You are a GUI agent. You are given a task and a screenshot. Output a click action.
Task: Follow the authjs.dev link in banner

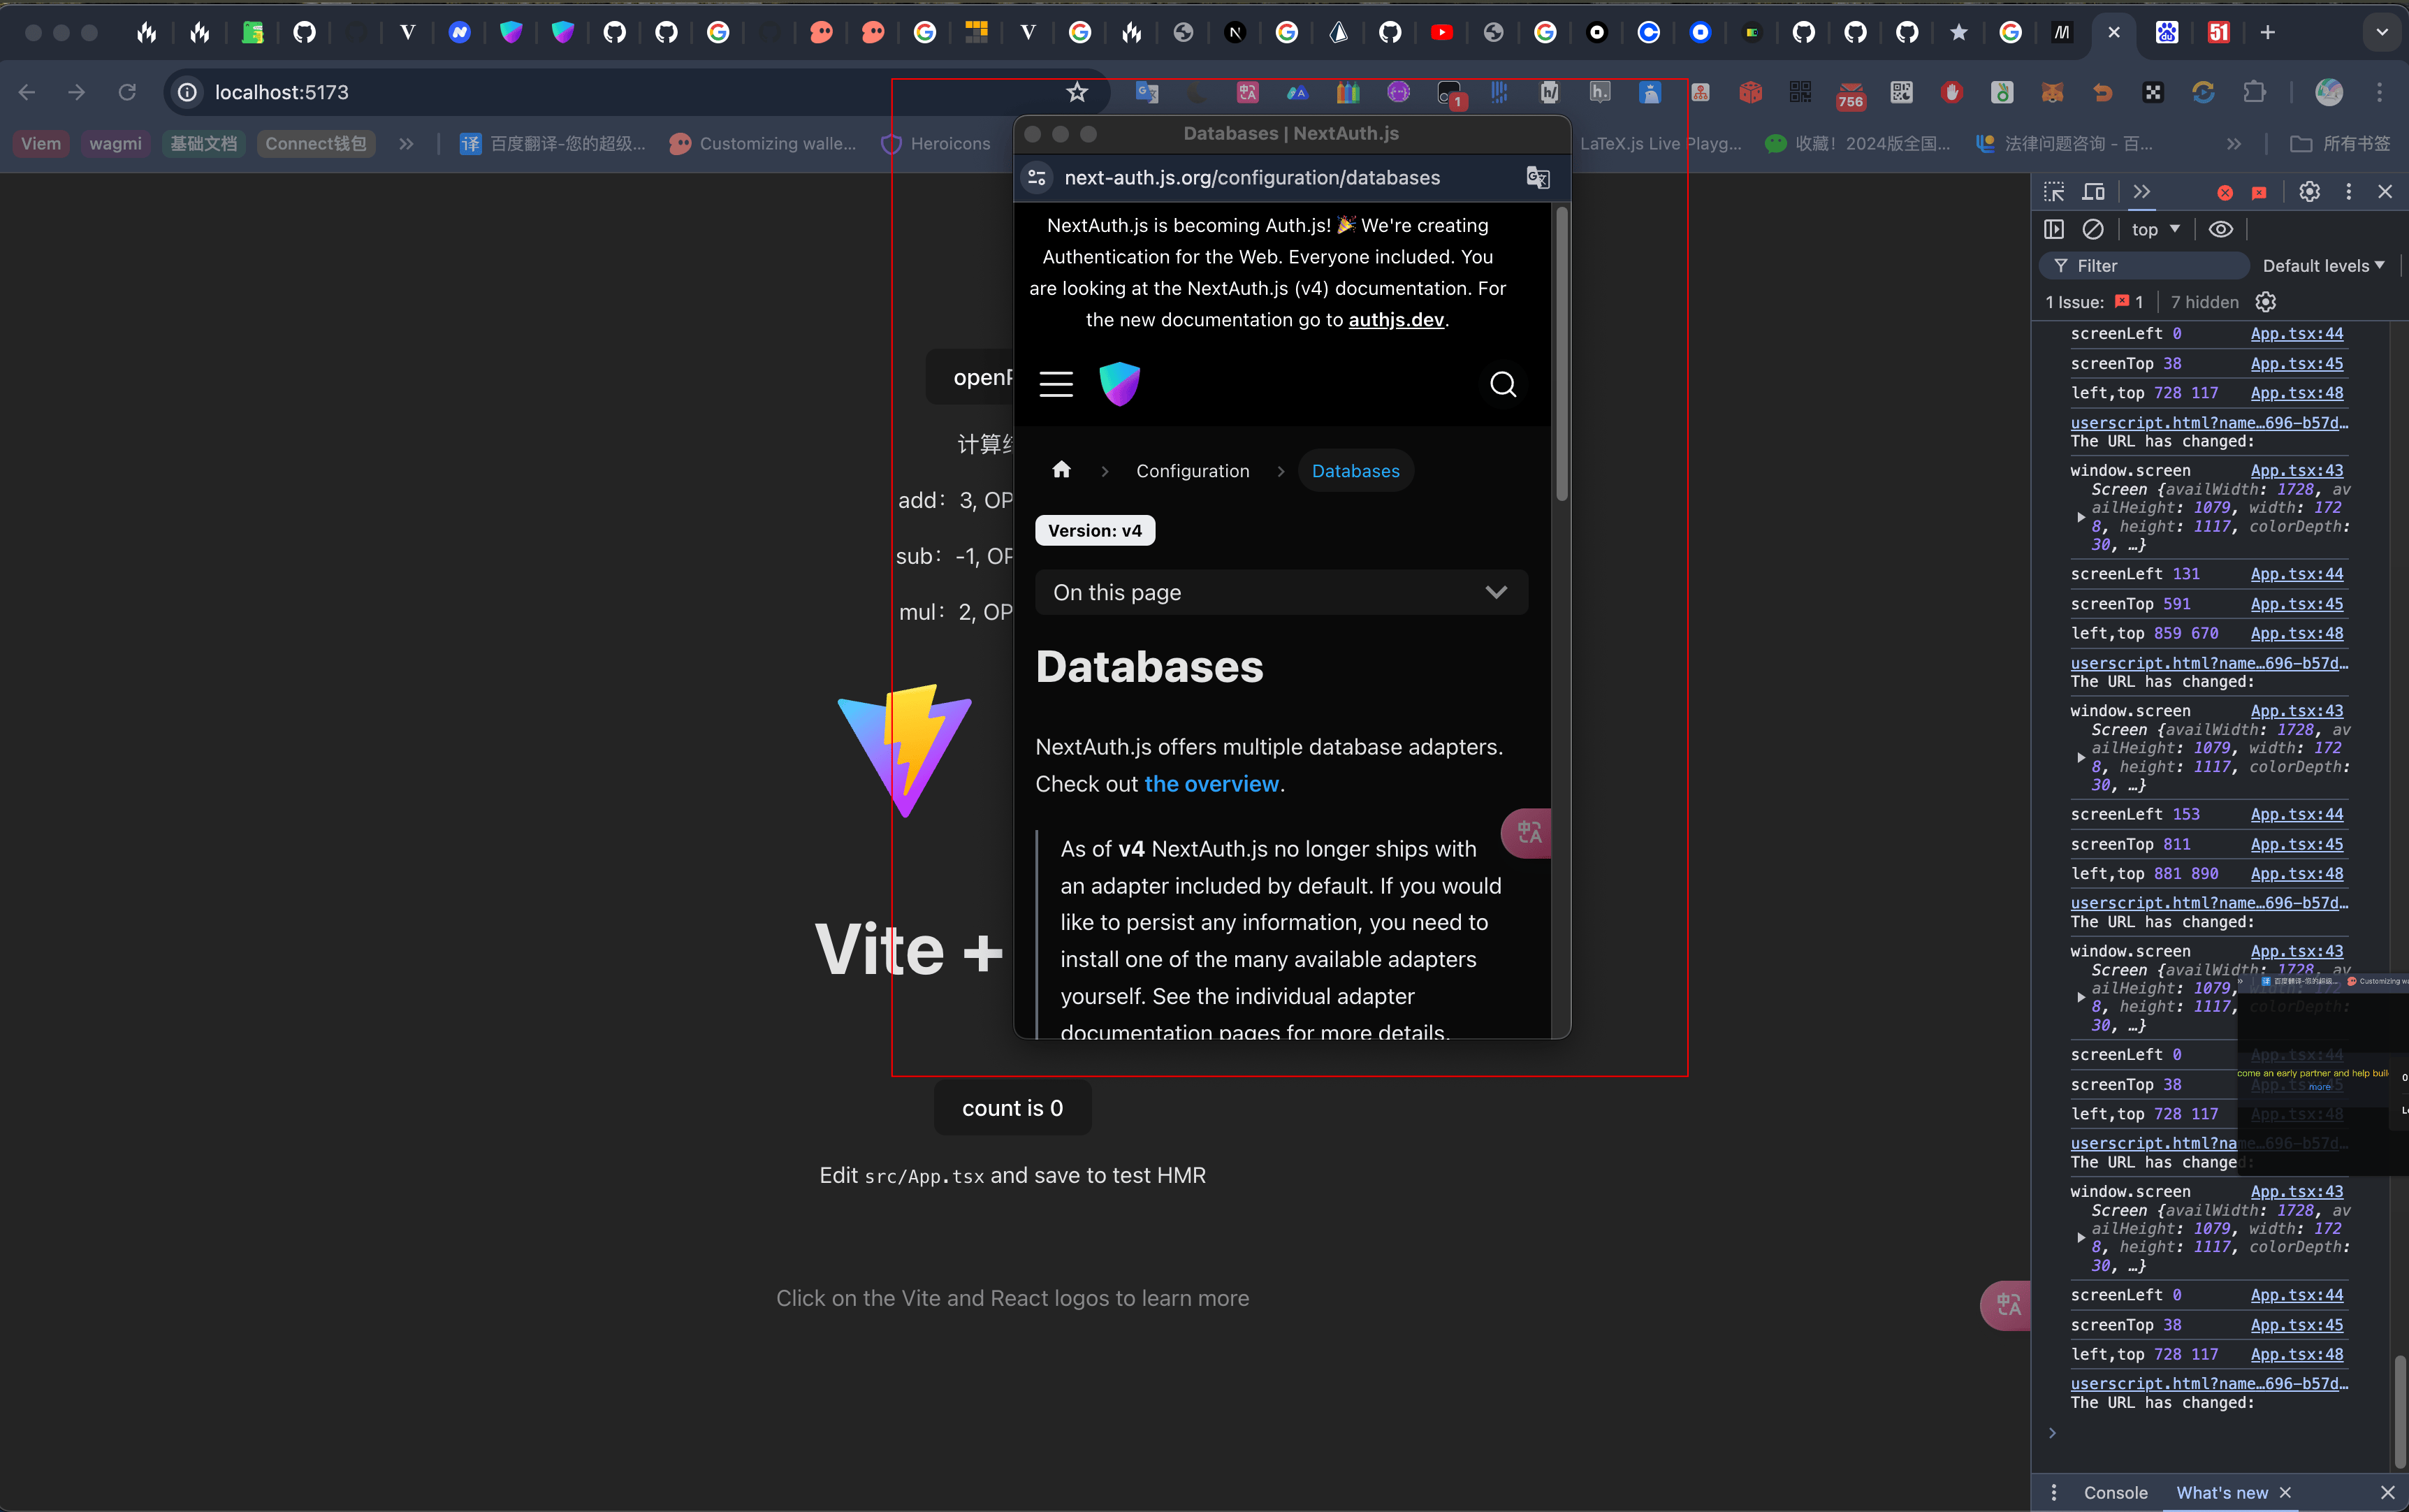point(1396,320)
